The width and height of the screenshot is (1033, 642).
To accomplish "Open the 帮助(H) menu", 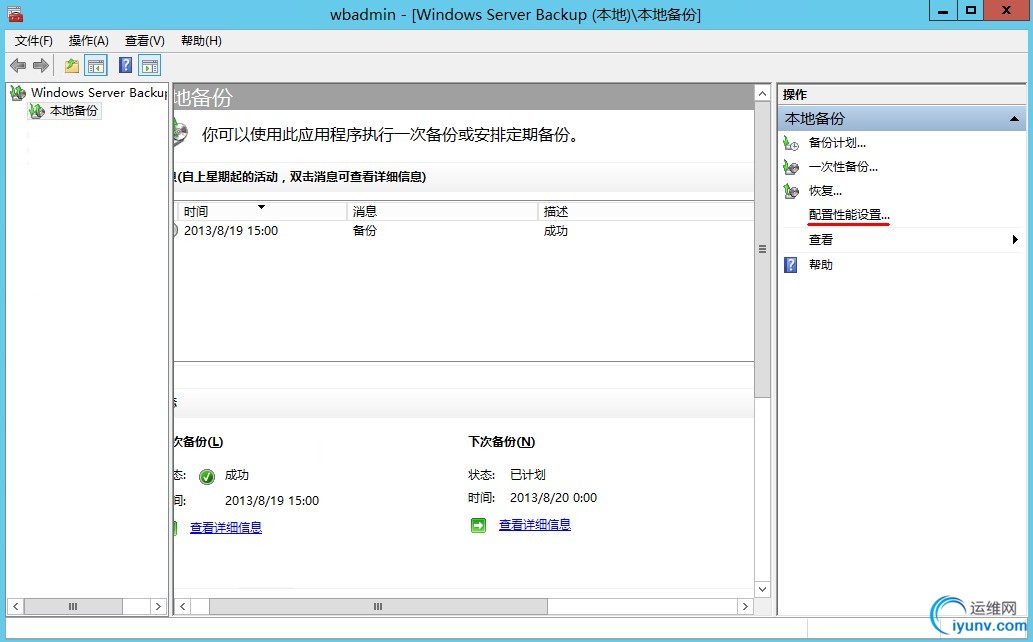I will pyautogui.click(x=201, y=41).
